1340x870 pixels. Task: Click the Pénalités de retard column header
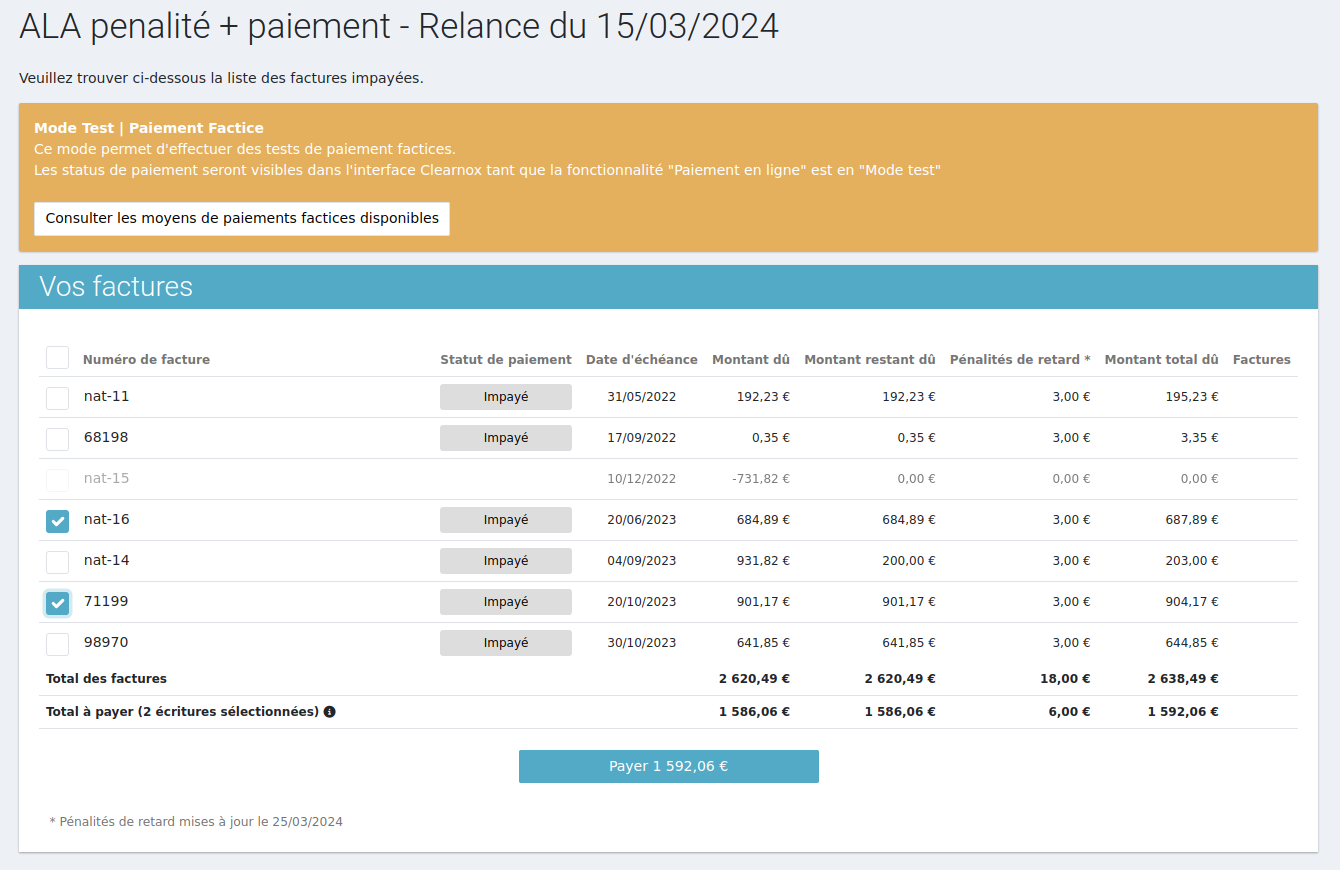click(x=1020, y=360)
